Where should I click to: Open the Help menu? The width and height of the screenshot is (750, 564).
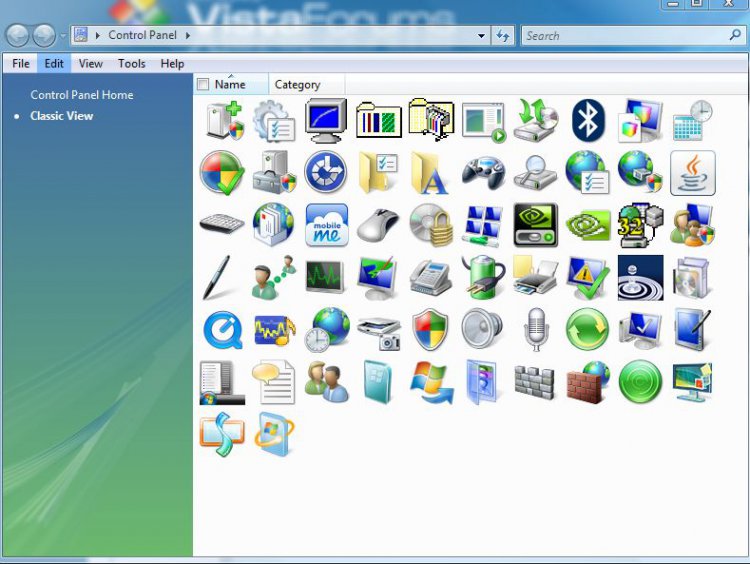coord(172,64)
